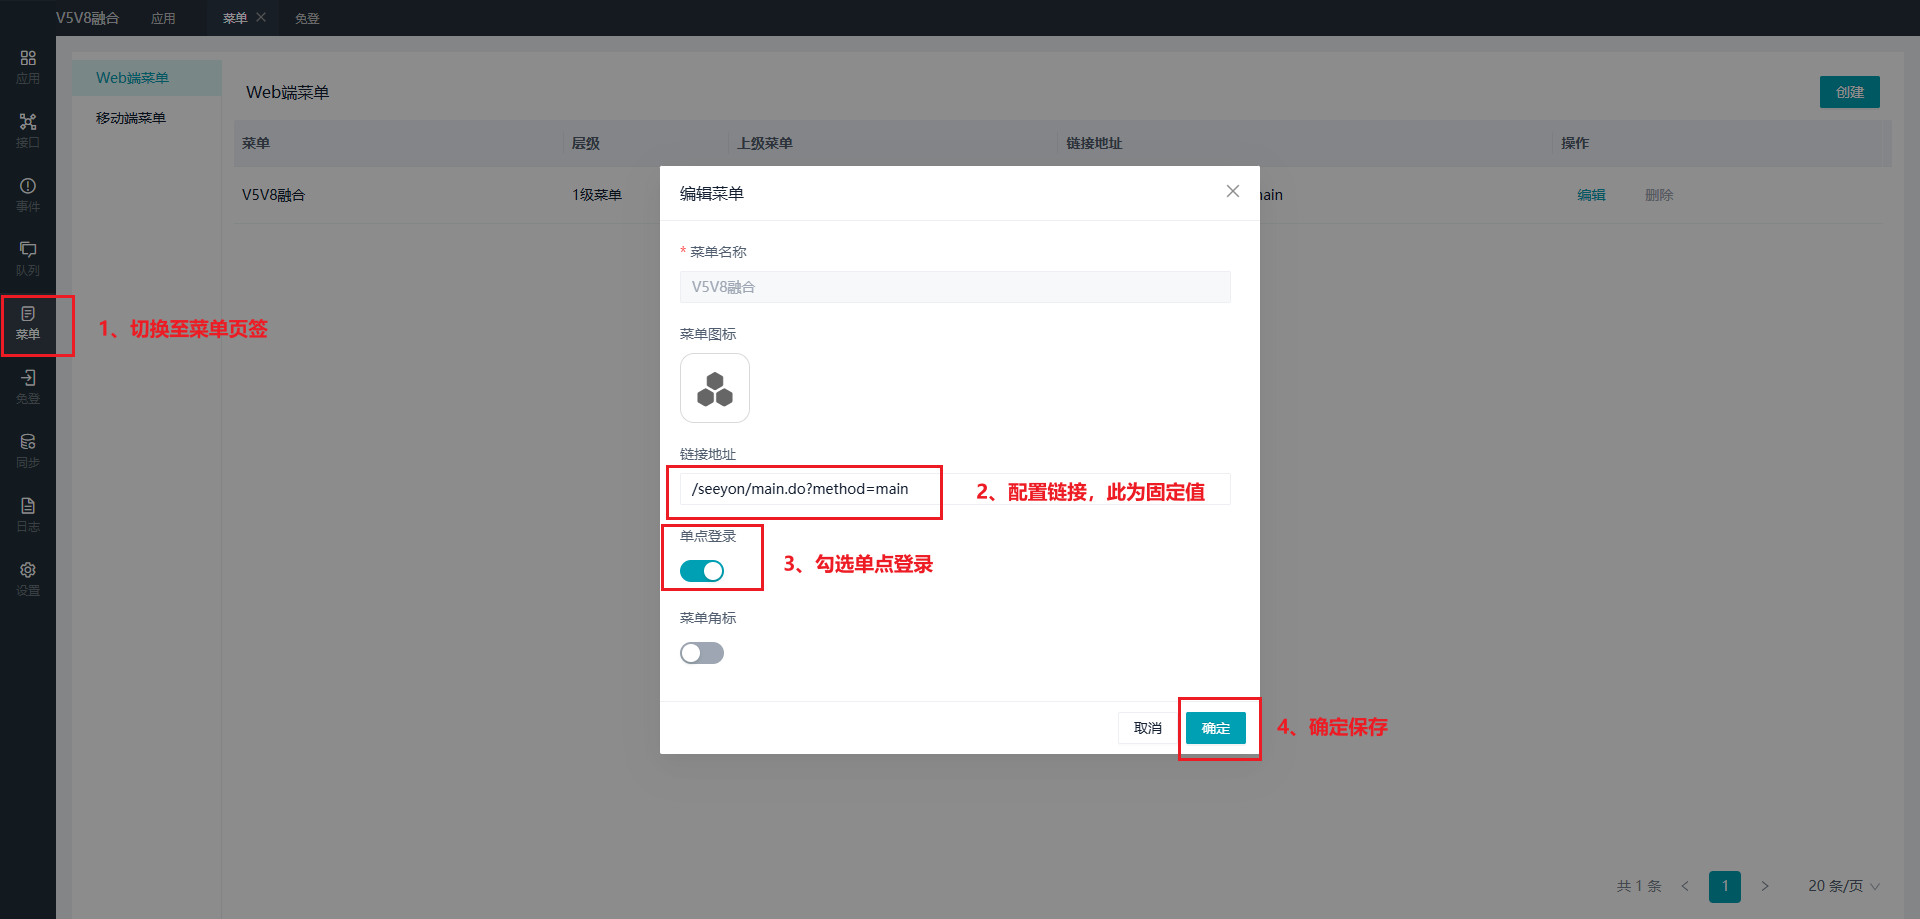Open the 同步 section in the sidebar
The width and height of the screenshot is (1920, 919).
pos(28,451)
